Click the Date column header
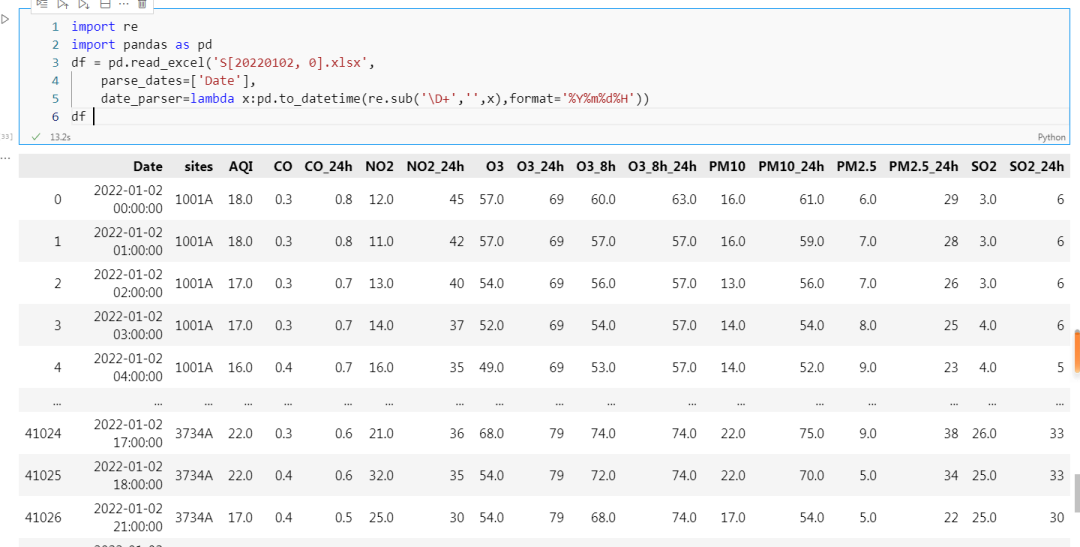Image resolution: width=1080 pixels, height=547 pixels. point(147,166)
